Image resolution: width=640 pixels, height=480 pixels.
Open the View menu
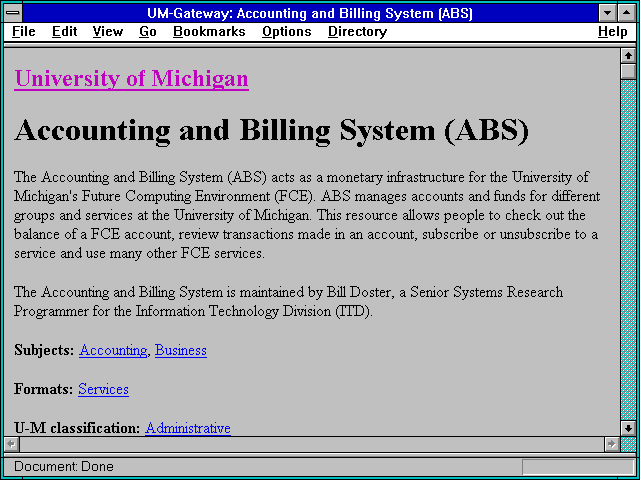[x=107, y=31]
